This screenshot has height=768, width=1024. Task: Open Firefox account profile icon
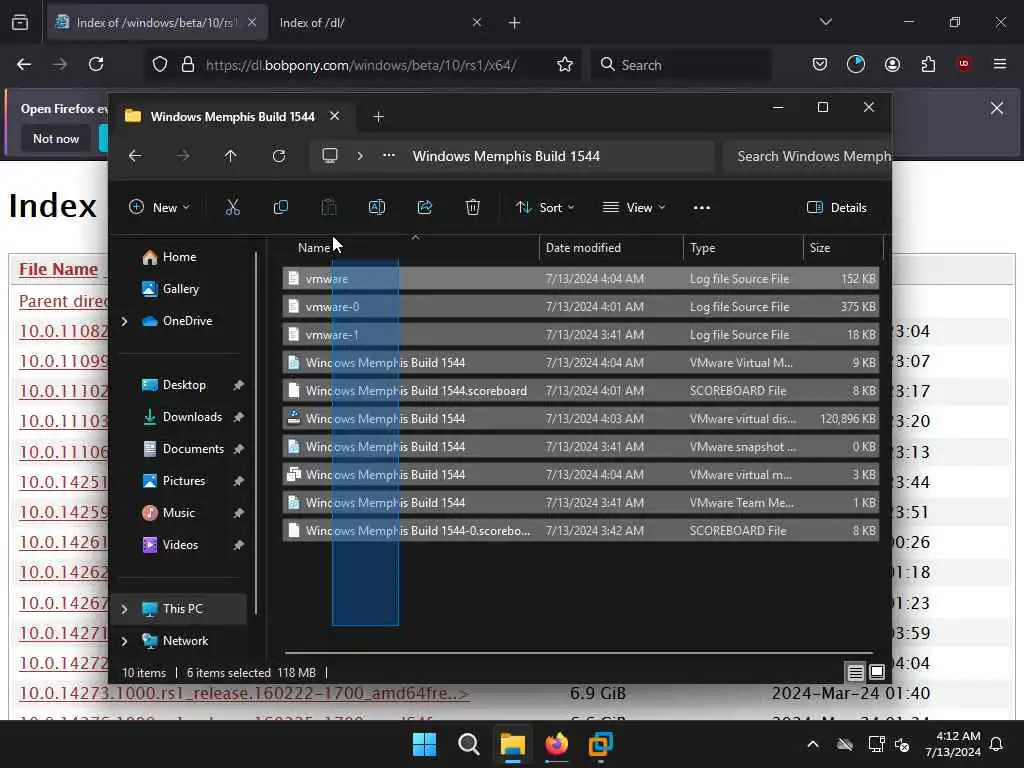892,64
